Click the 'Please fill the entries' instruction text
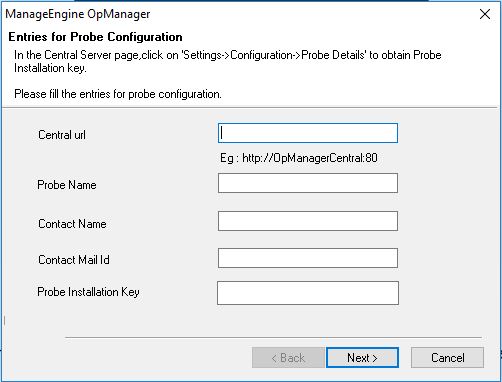The height and width of the screenshot is (382, 502). pos(118,94)
